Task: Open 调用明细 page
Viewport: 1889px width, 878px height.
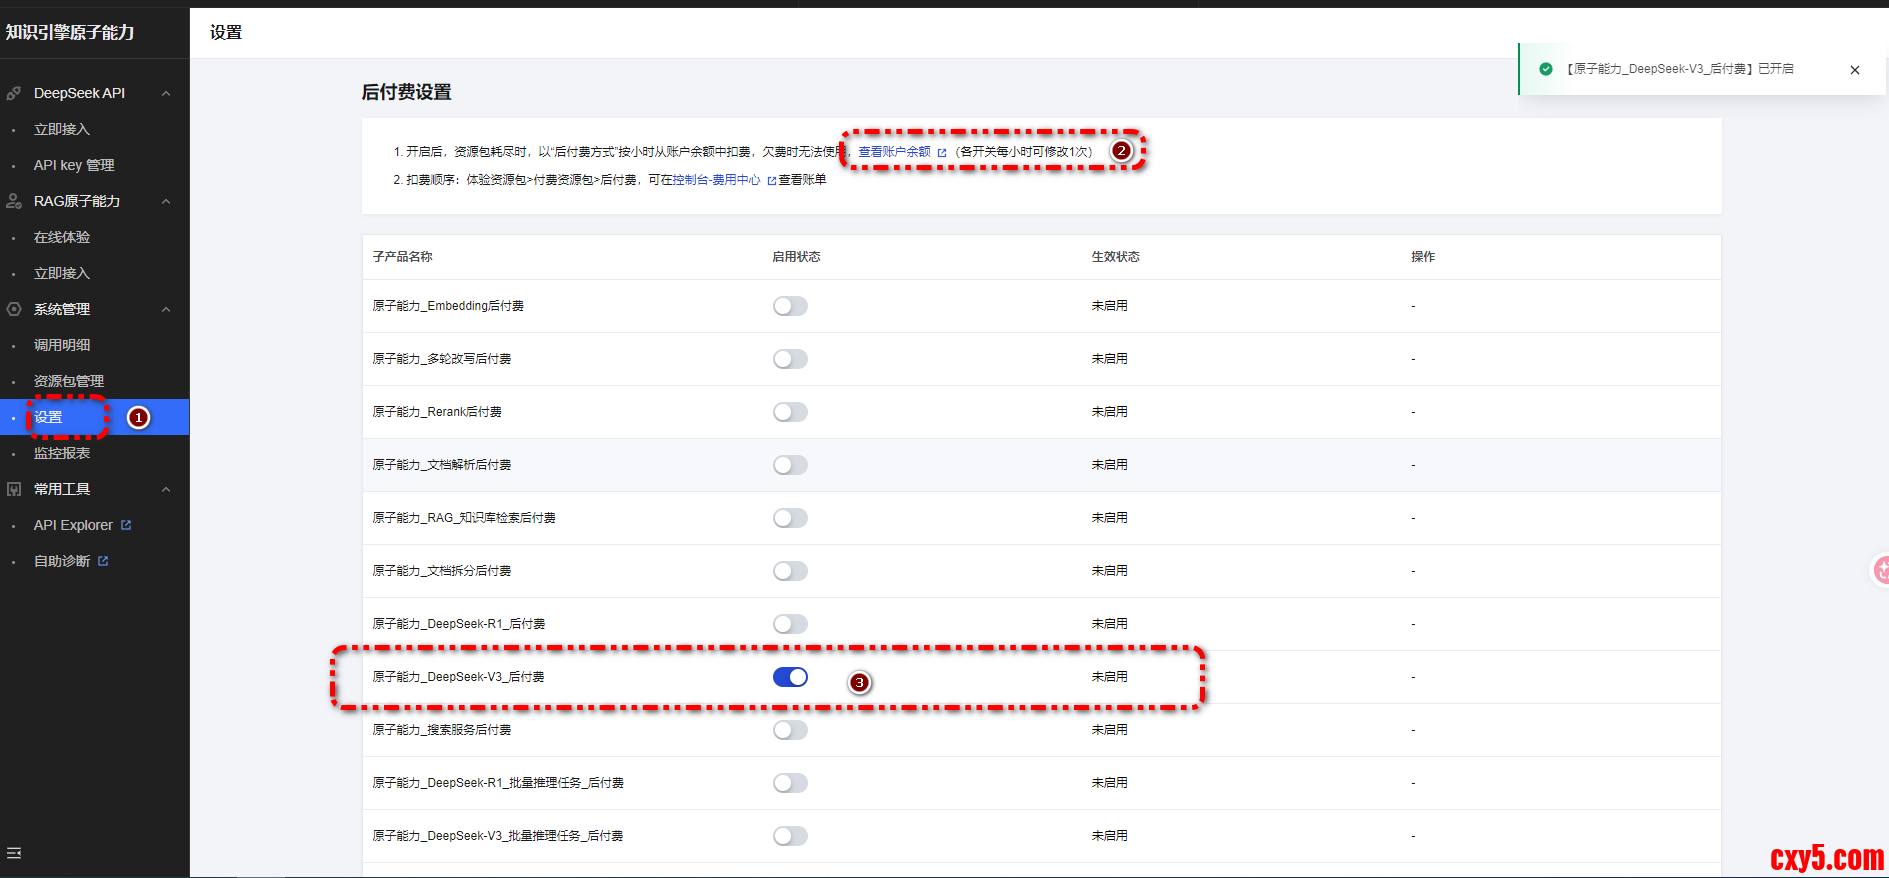Action: (x=62, y=345)
